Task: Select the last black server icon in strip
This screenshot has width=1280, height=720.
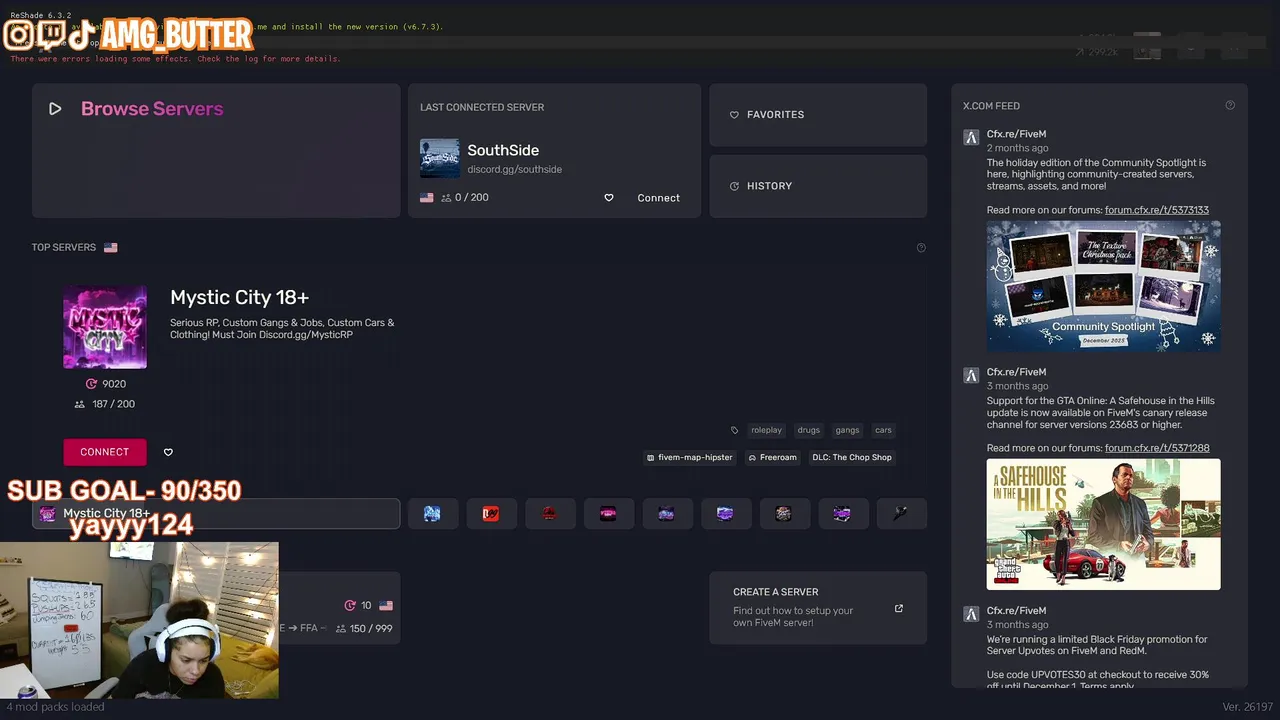Action: pyautogui.click(x=901, y=514)
